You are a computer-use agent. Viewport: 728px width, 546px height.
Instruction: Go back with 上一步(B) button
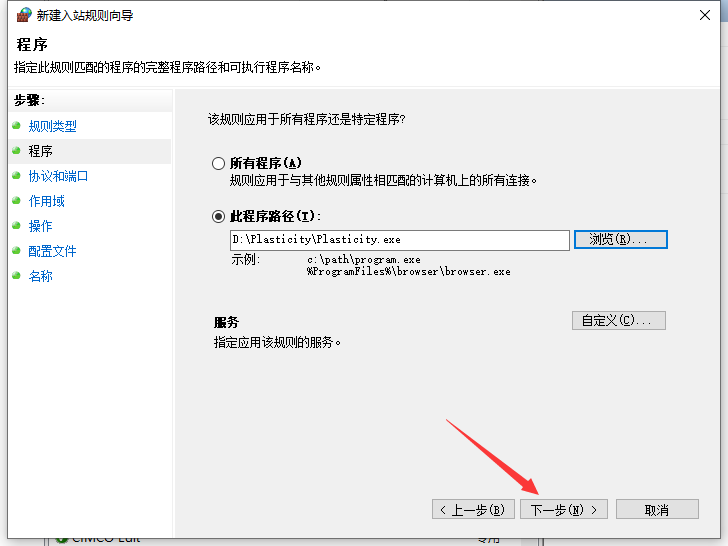[x=474, y=509]
